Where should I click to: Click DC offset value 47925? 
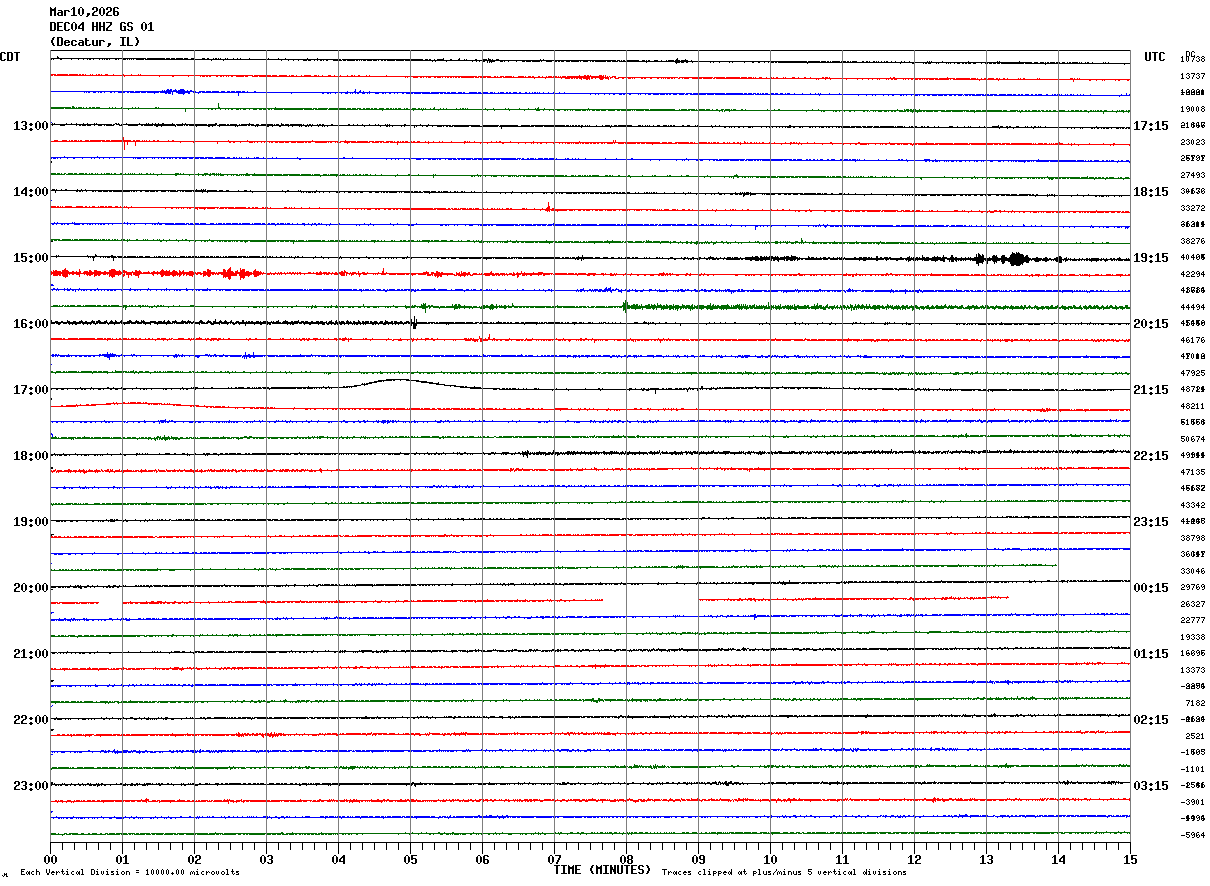click(1192, 374)
